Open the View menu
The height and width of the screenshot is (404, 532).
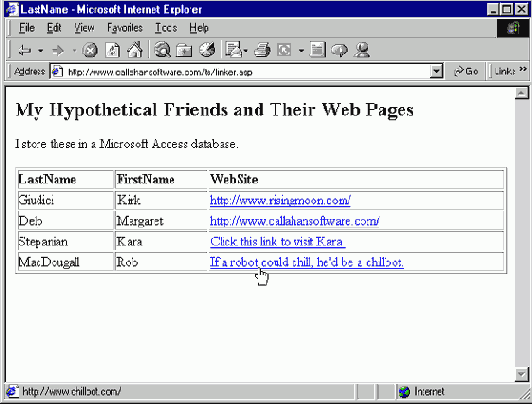coord(84,28)
